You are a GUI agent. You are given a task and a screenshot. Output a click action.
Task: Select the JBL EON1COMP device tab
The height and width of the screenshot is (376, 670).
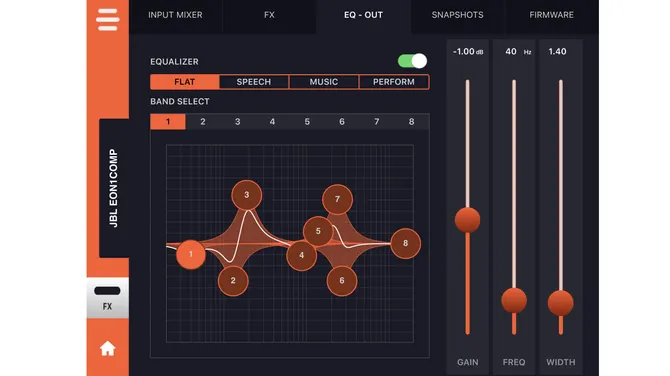[114, 188]
